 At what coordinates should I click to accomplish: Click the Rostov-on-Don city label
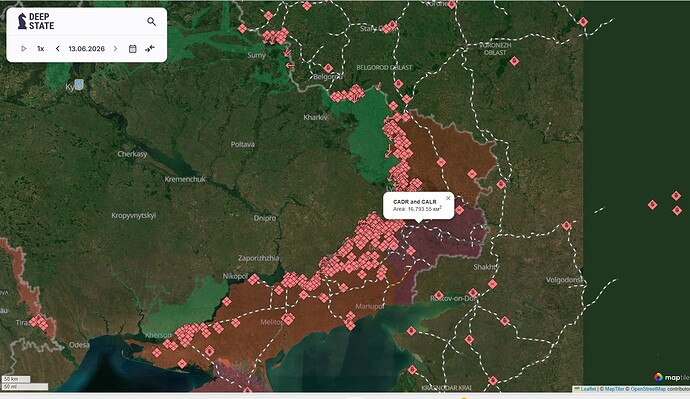(x=454, y=298)
